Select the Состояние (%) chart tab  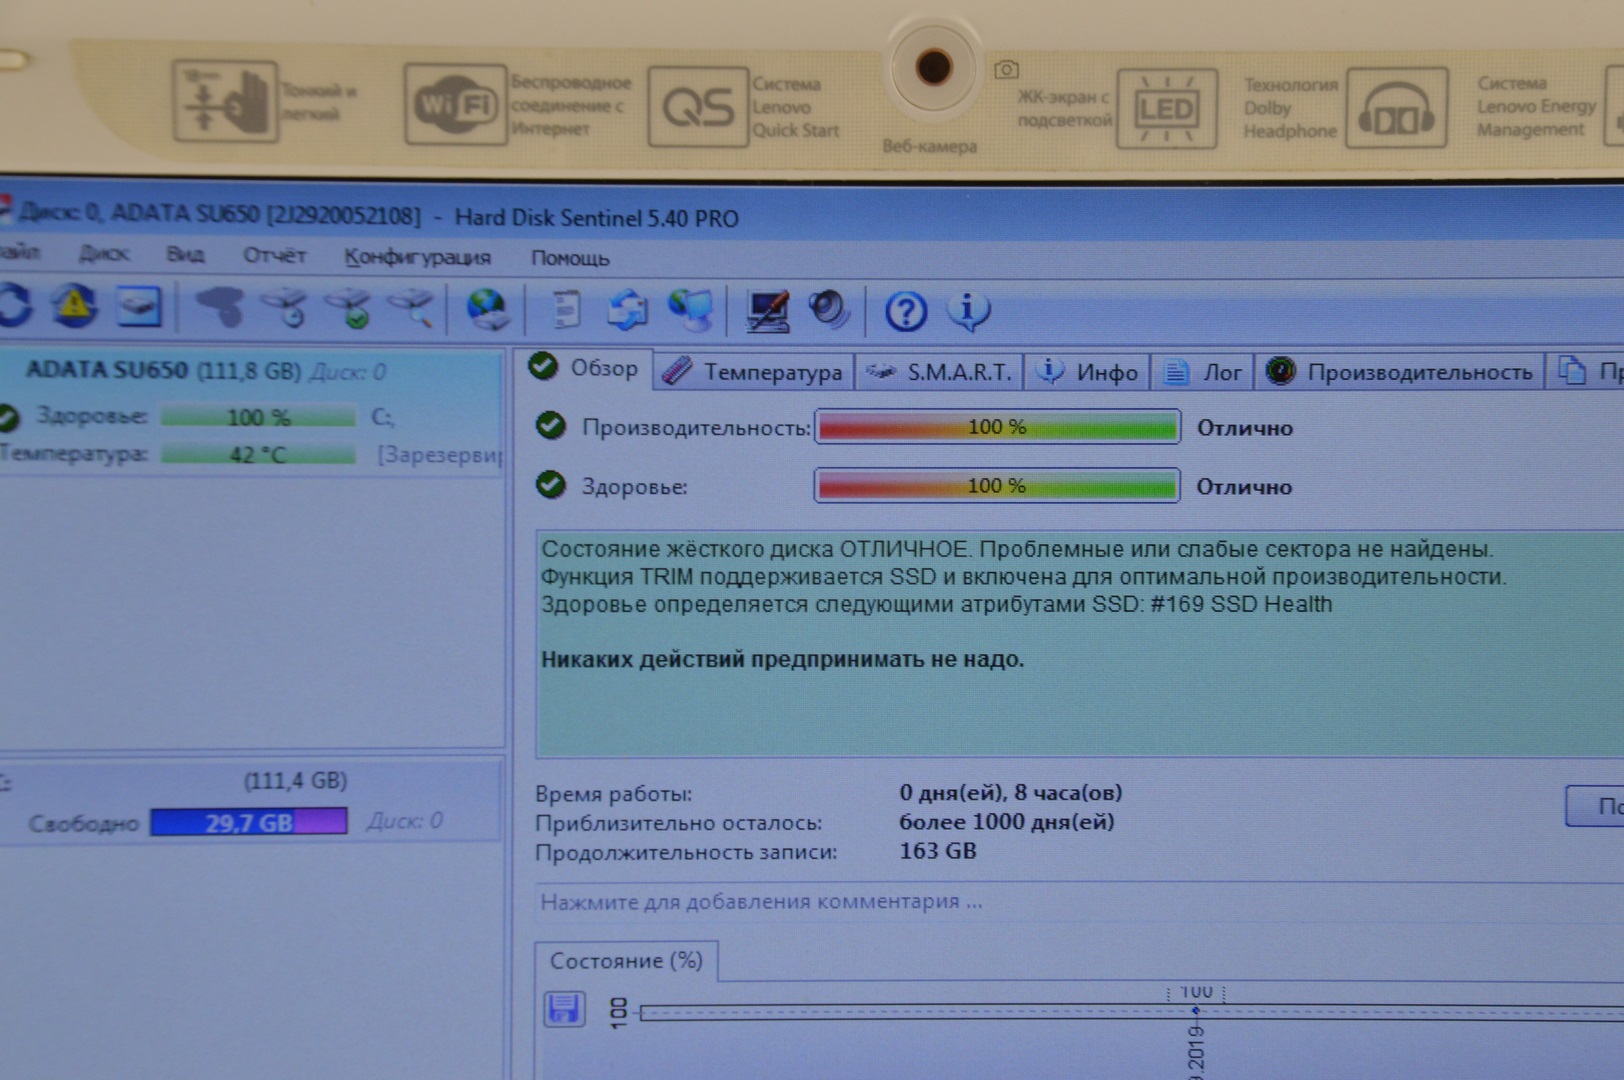coord(626,961)
